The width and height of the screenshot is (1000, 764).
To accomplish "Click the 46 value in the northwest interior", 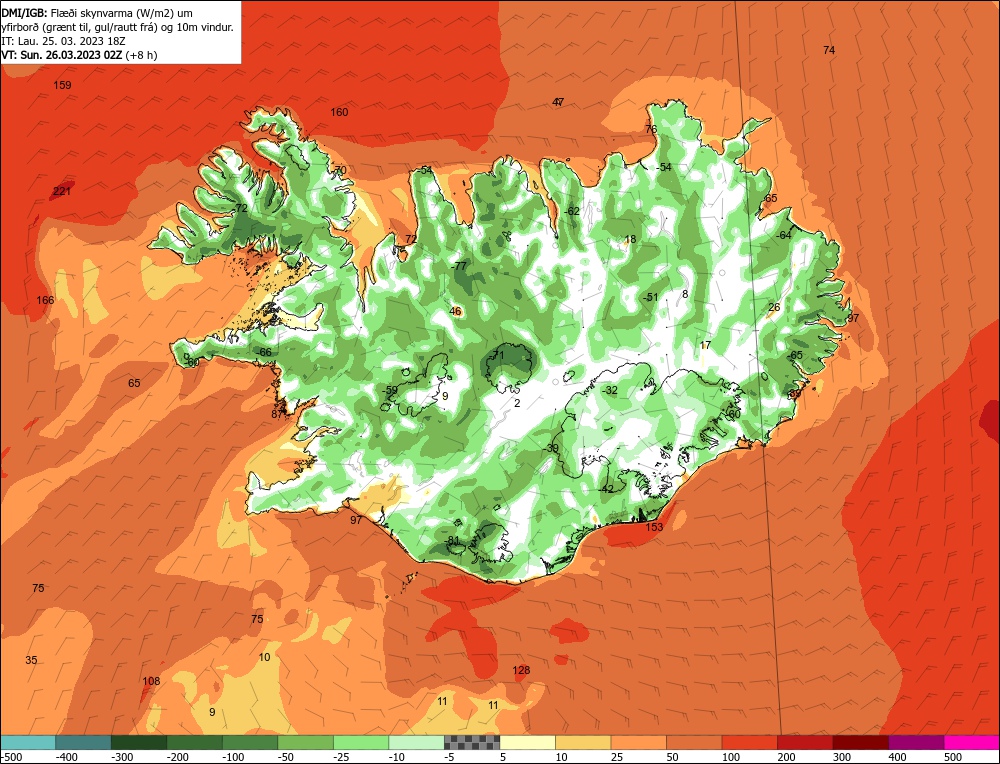I will [455, 311].
